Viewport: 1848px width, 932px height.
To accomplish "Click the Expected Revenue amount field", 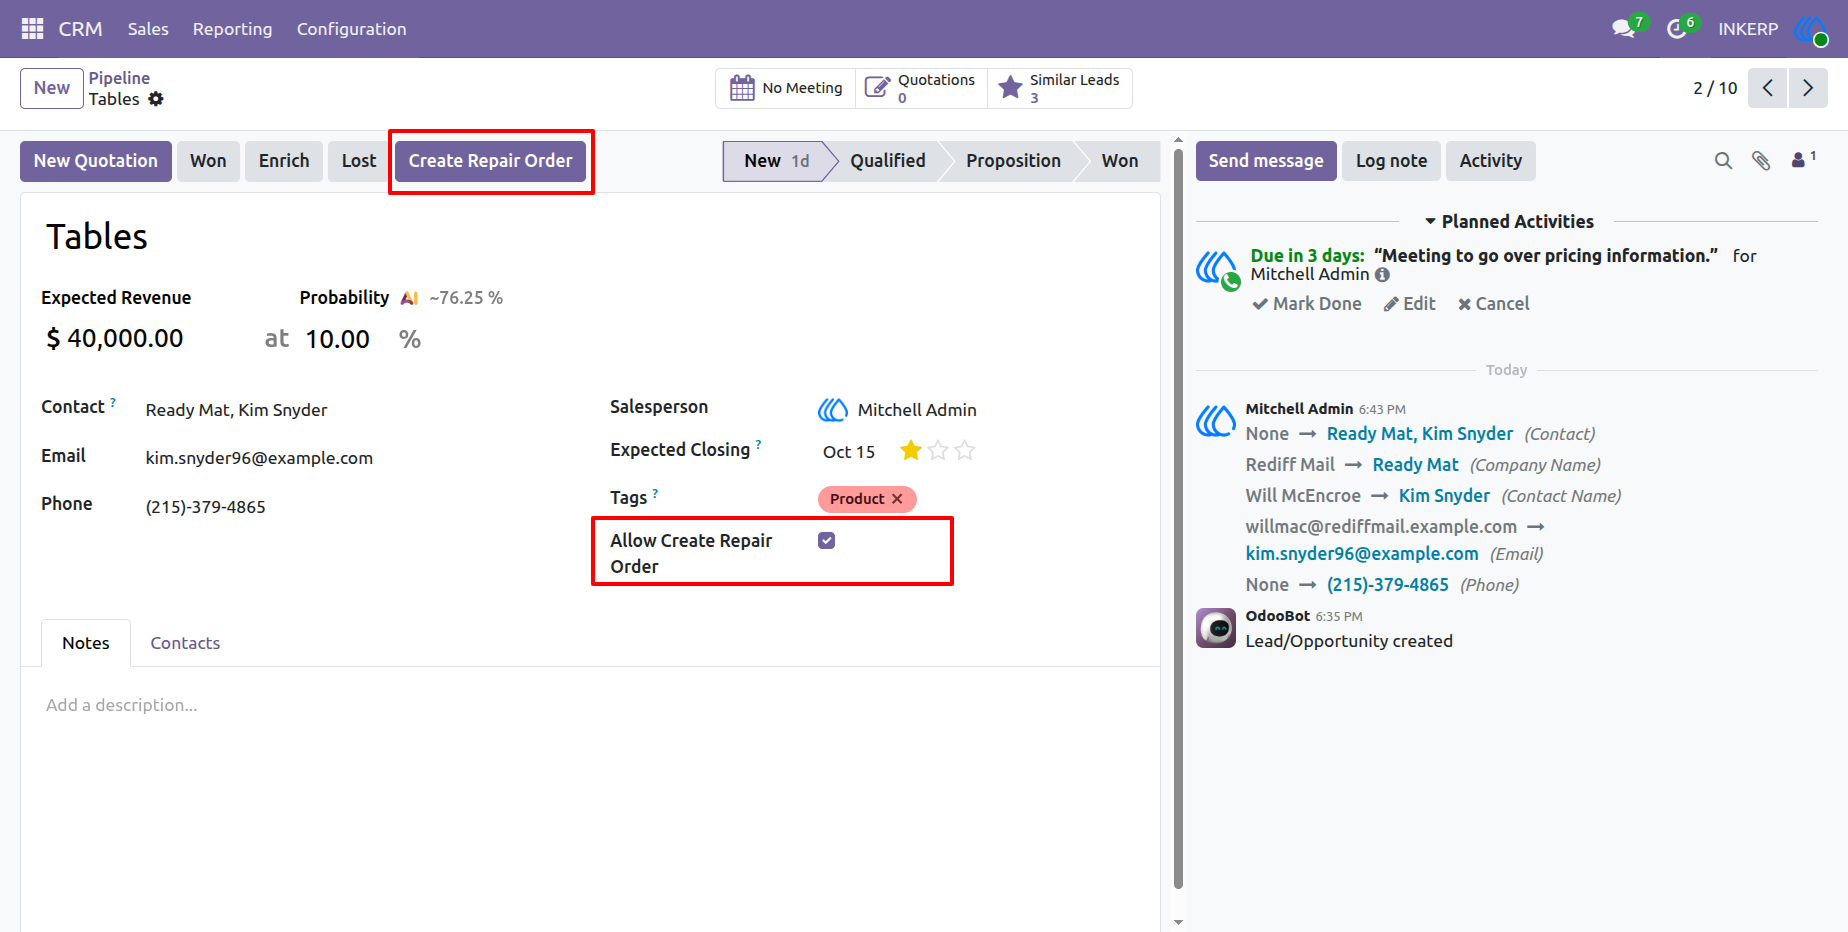I will [125, 339].
